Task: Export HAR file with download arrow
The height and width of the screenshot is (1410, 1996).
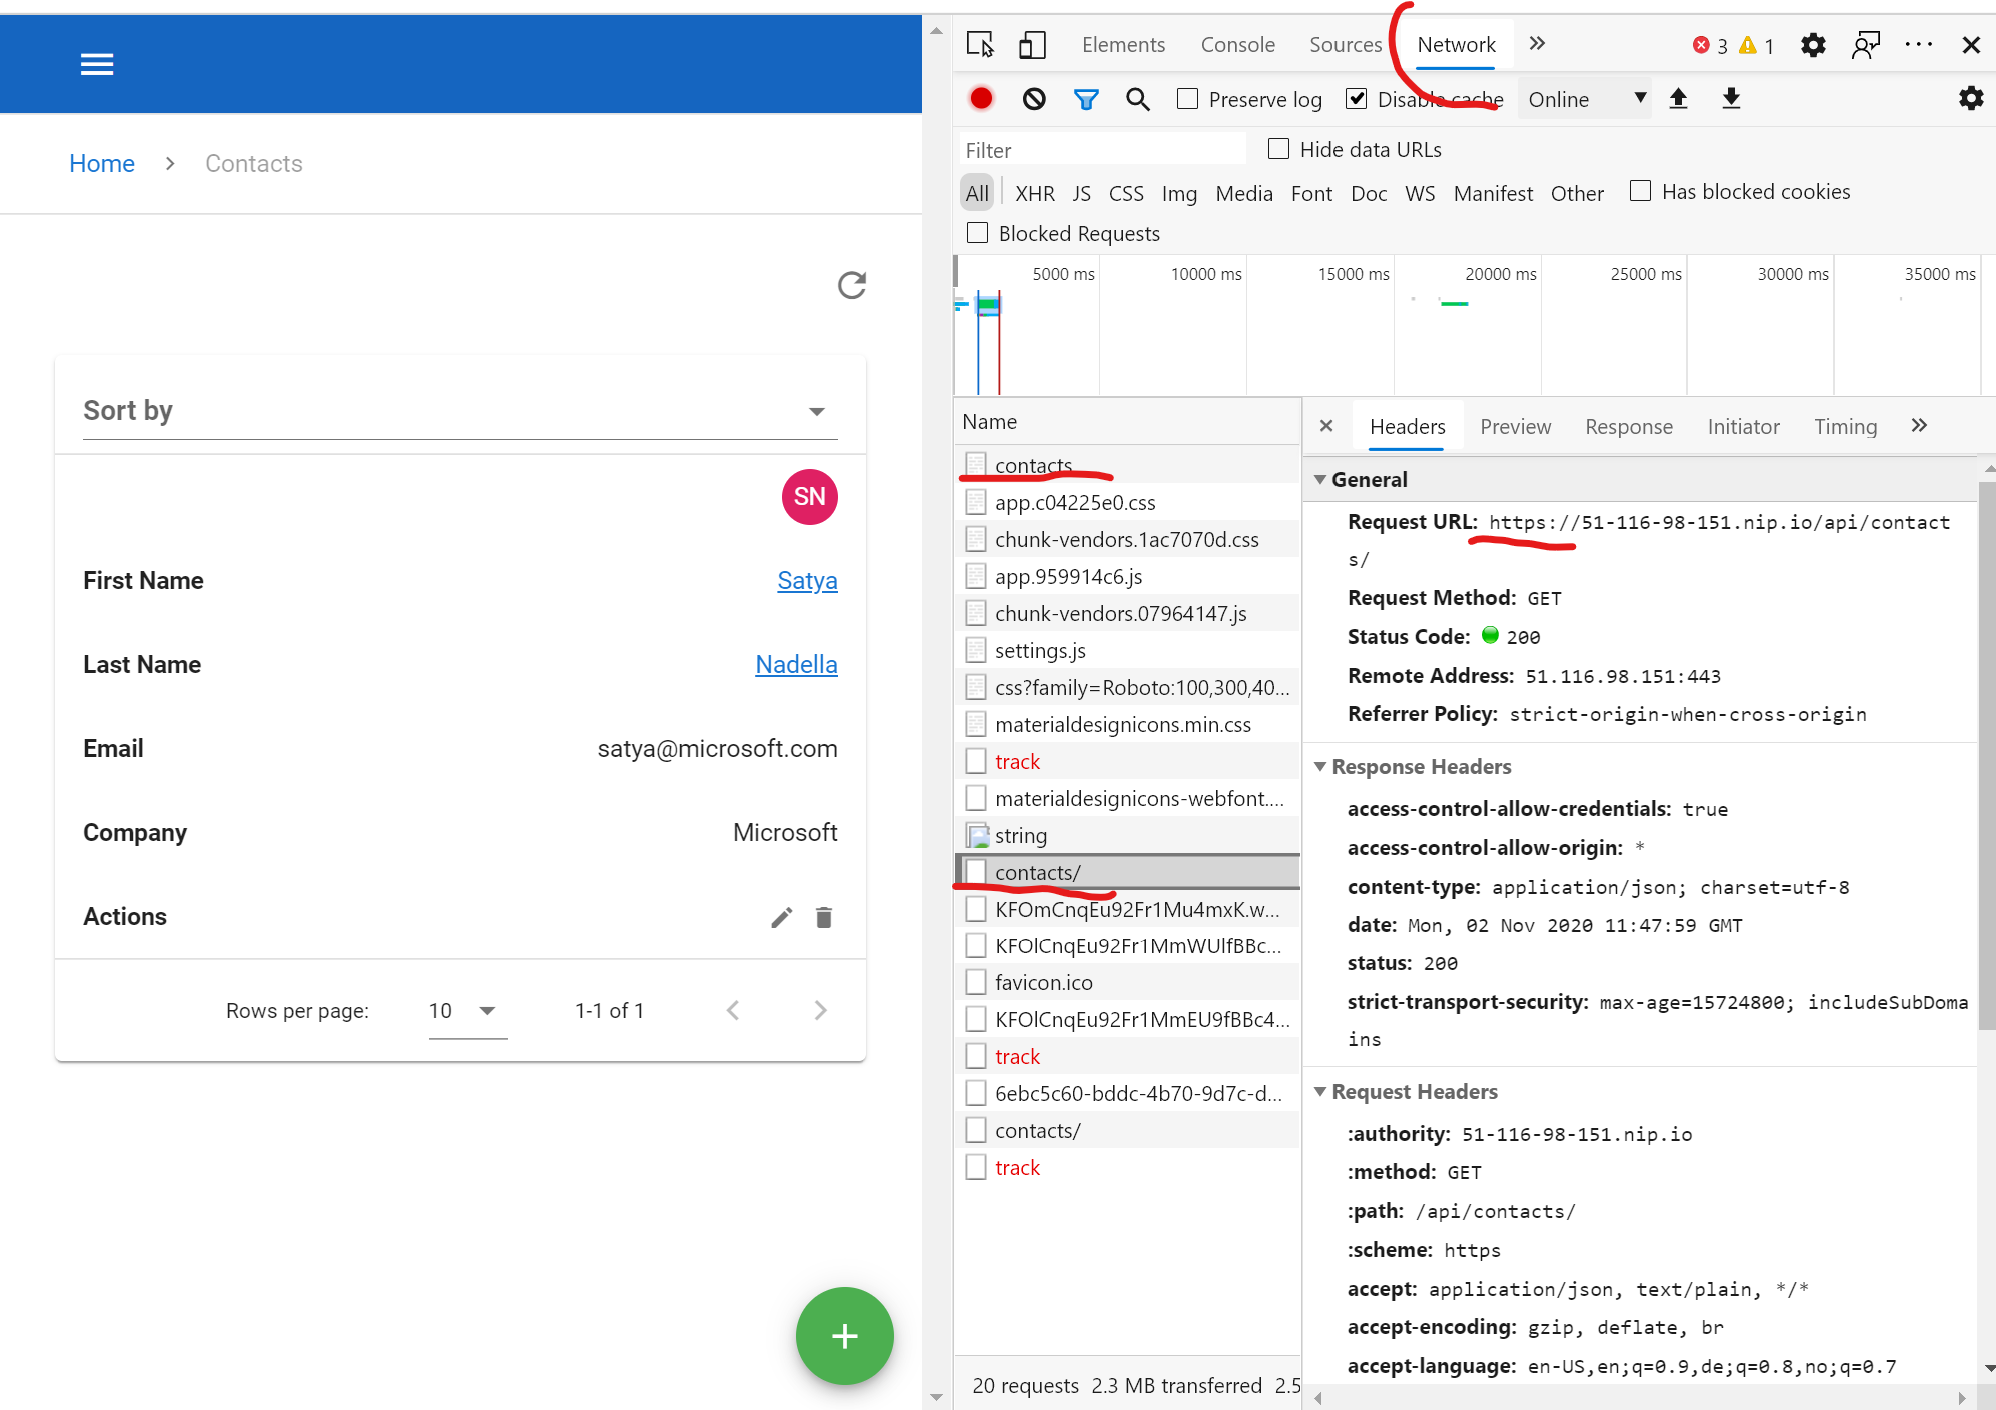Action: point(1731,98)
